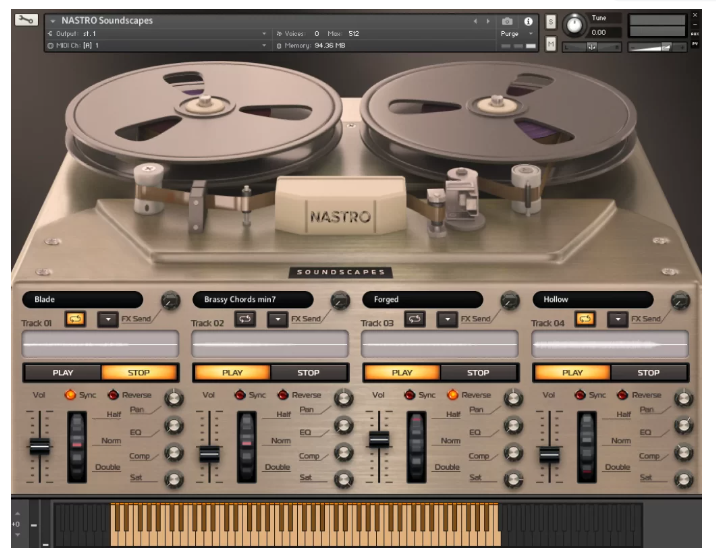Click Track 04 FX Send knob
Image resolution: width=716 pixels, height=556 pixels.
680,301
